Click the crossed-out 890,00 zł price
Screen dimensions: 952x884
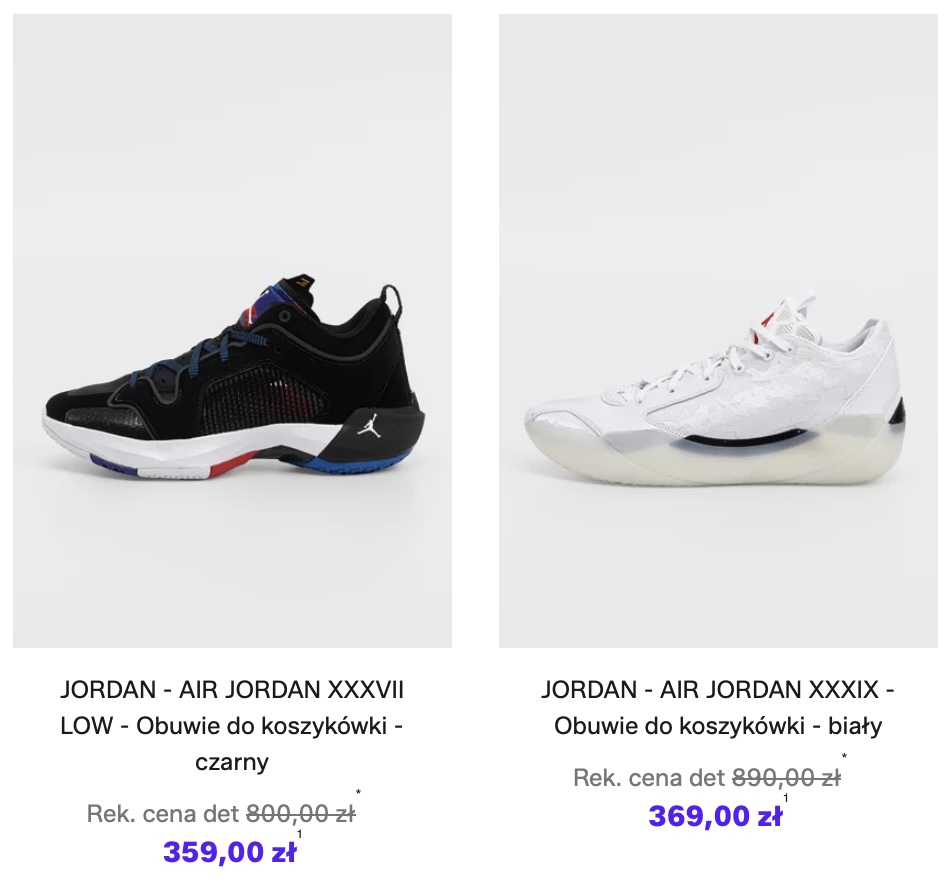[x=787, y=778]
